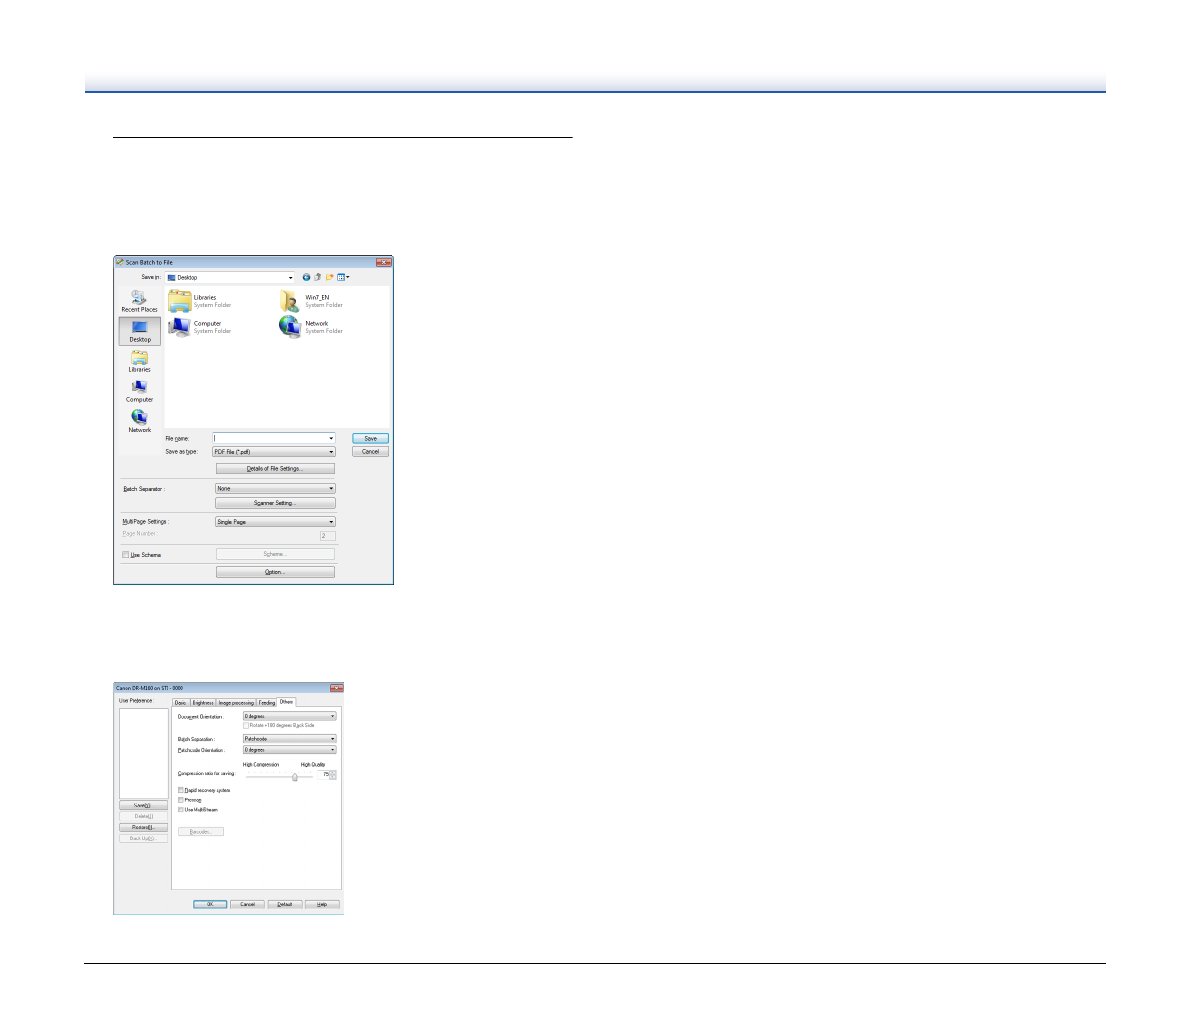This screenshot has width=1190, height=1020.
Task: Click the create new folder icon
Action: pyautogui.click(x=329, y=277)
